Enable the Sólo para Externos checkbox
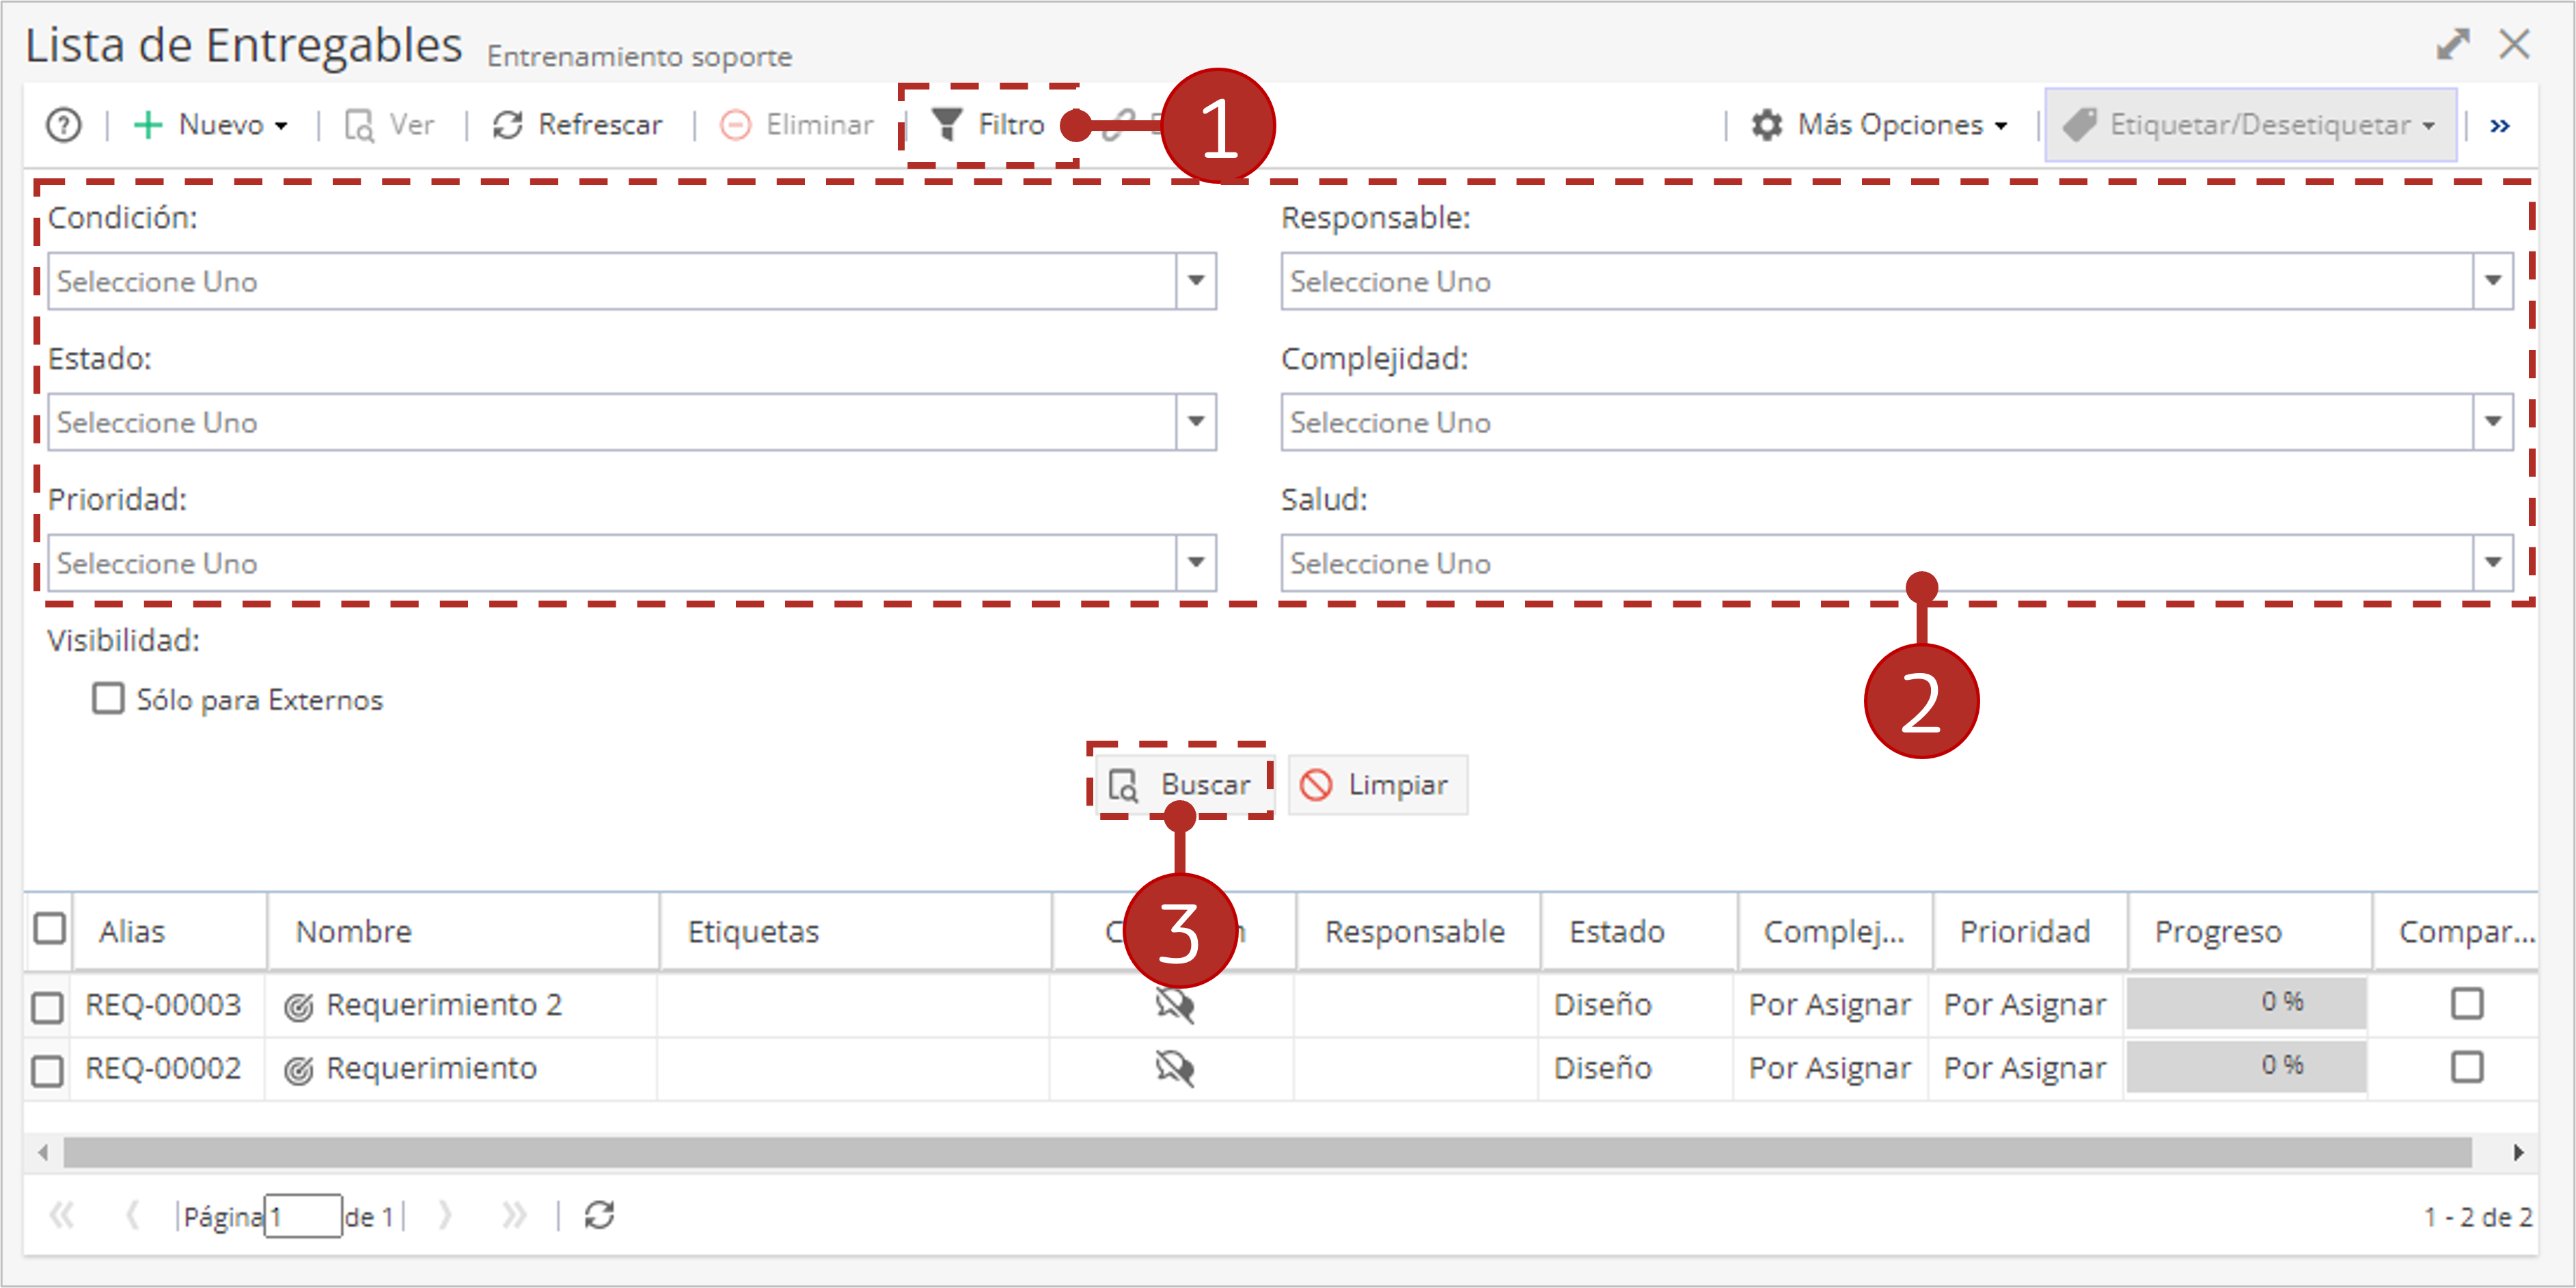Viewport: 2576px width, 1288px height. click(108, 698)
